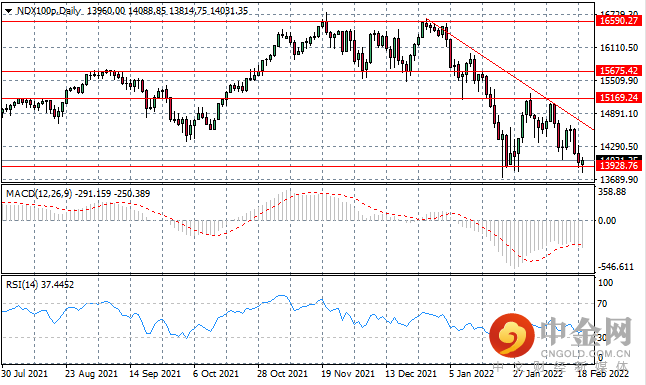Click the 13689.90 price axis value
Viewport: 646px width, 385px height.
(619, 180)
